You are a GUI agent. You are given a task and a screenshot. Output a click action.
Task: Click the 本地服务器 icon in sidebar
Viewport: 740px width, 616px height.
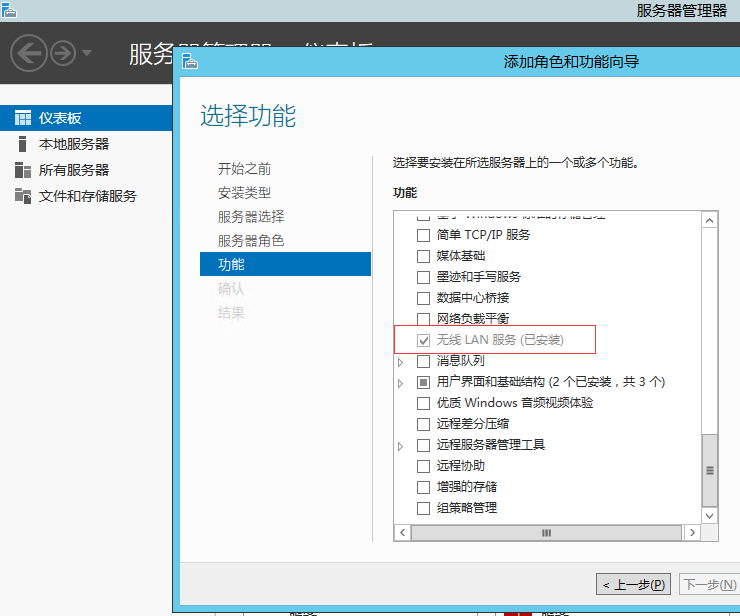click(x=23, y=144)
